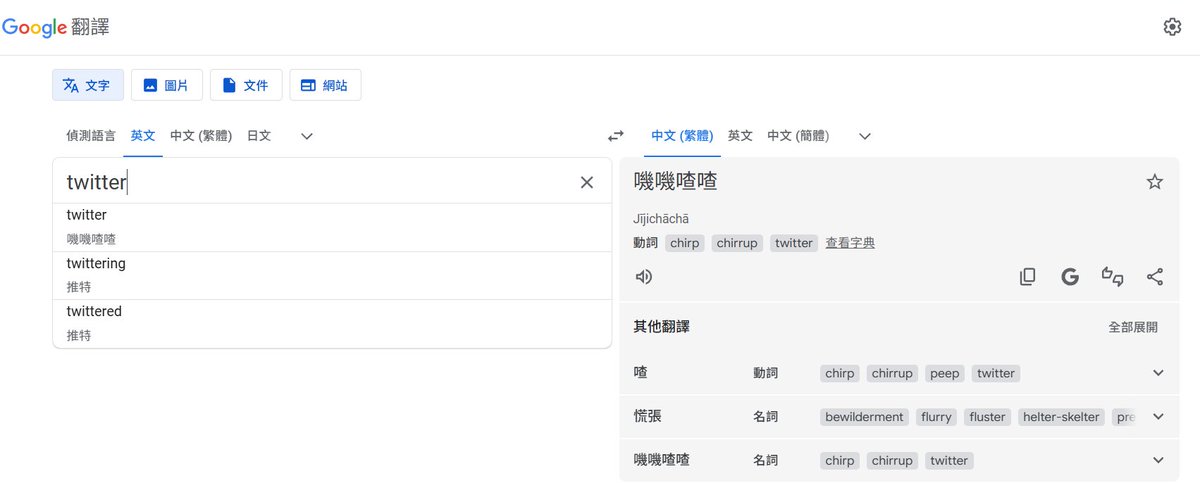Clear the source text with X
This screenshot has height=483, width=1200.
[x=587, y=182]
